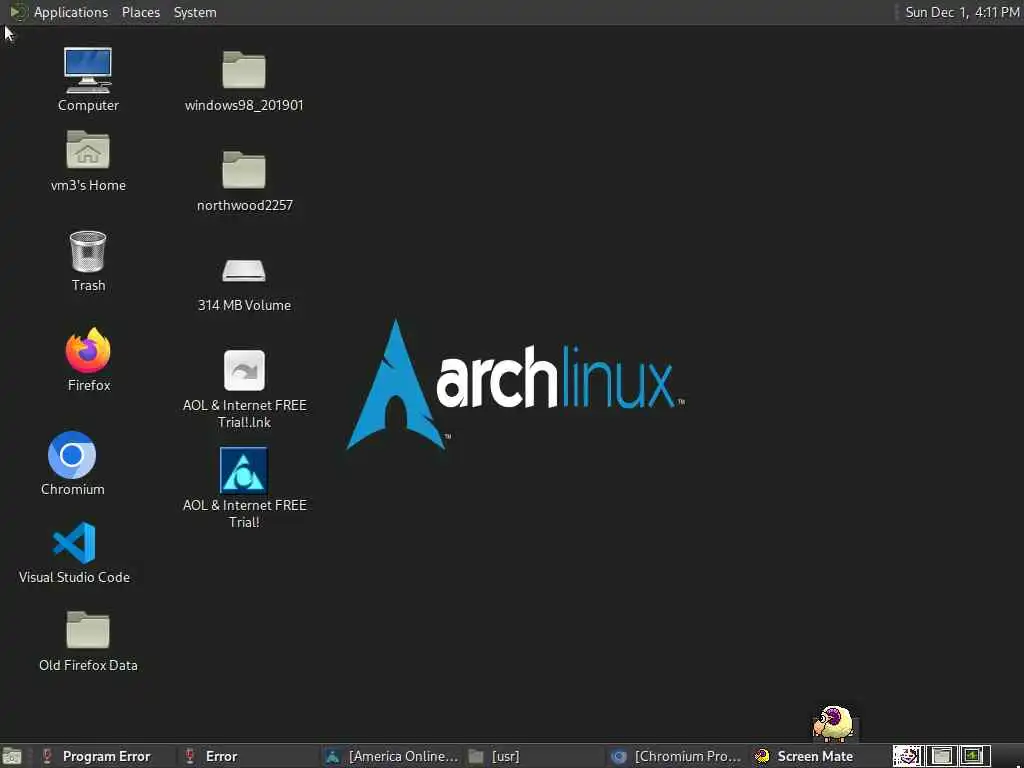Restore the [usr] file manager window

(x=536, y=756)
